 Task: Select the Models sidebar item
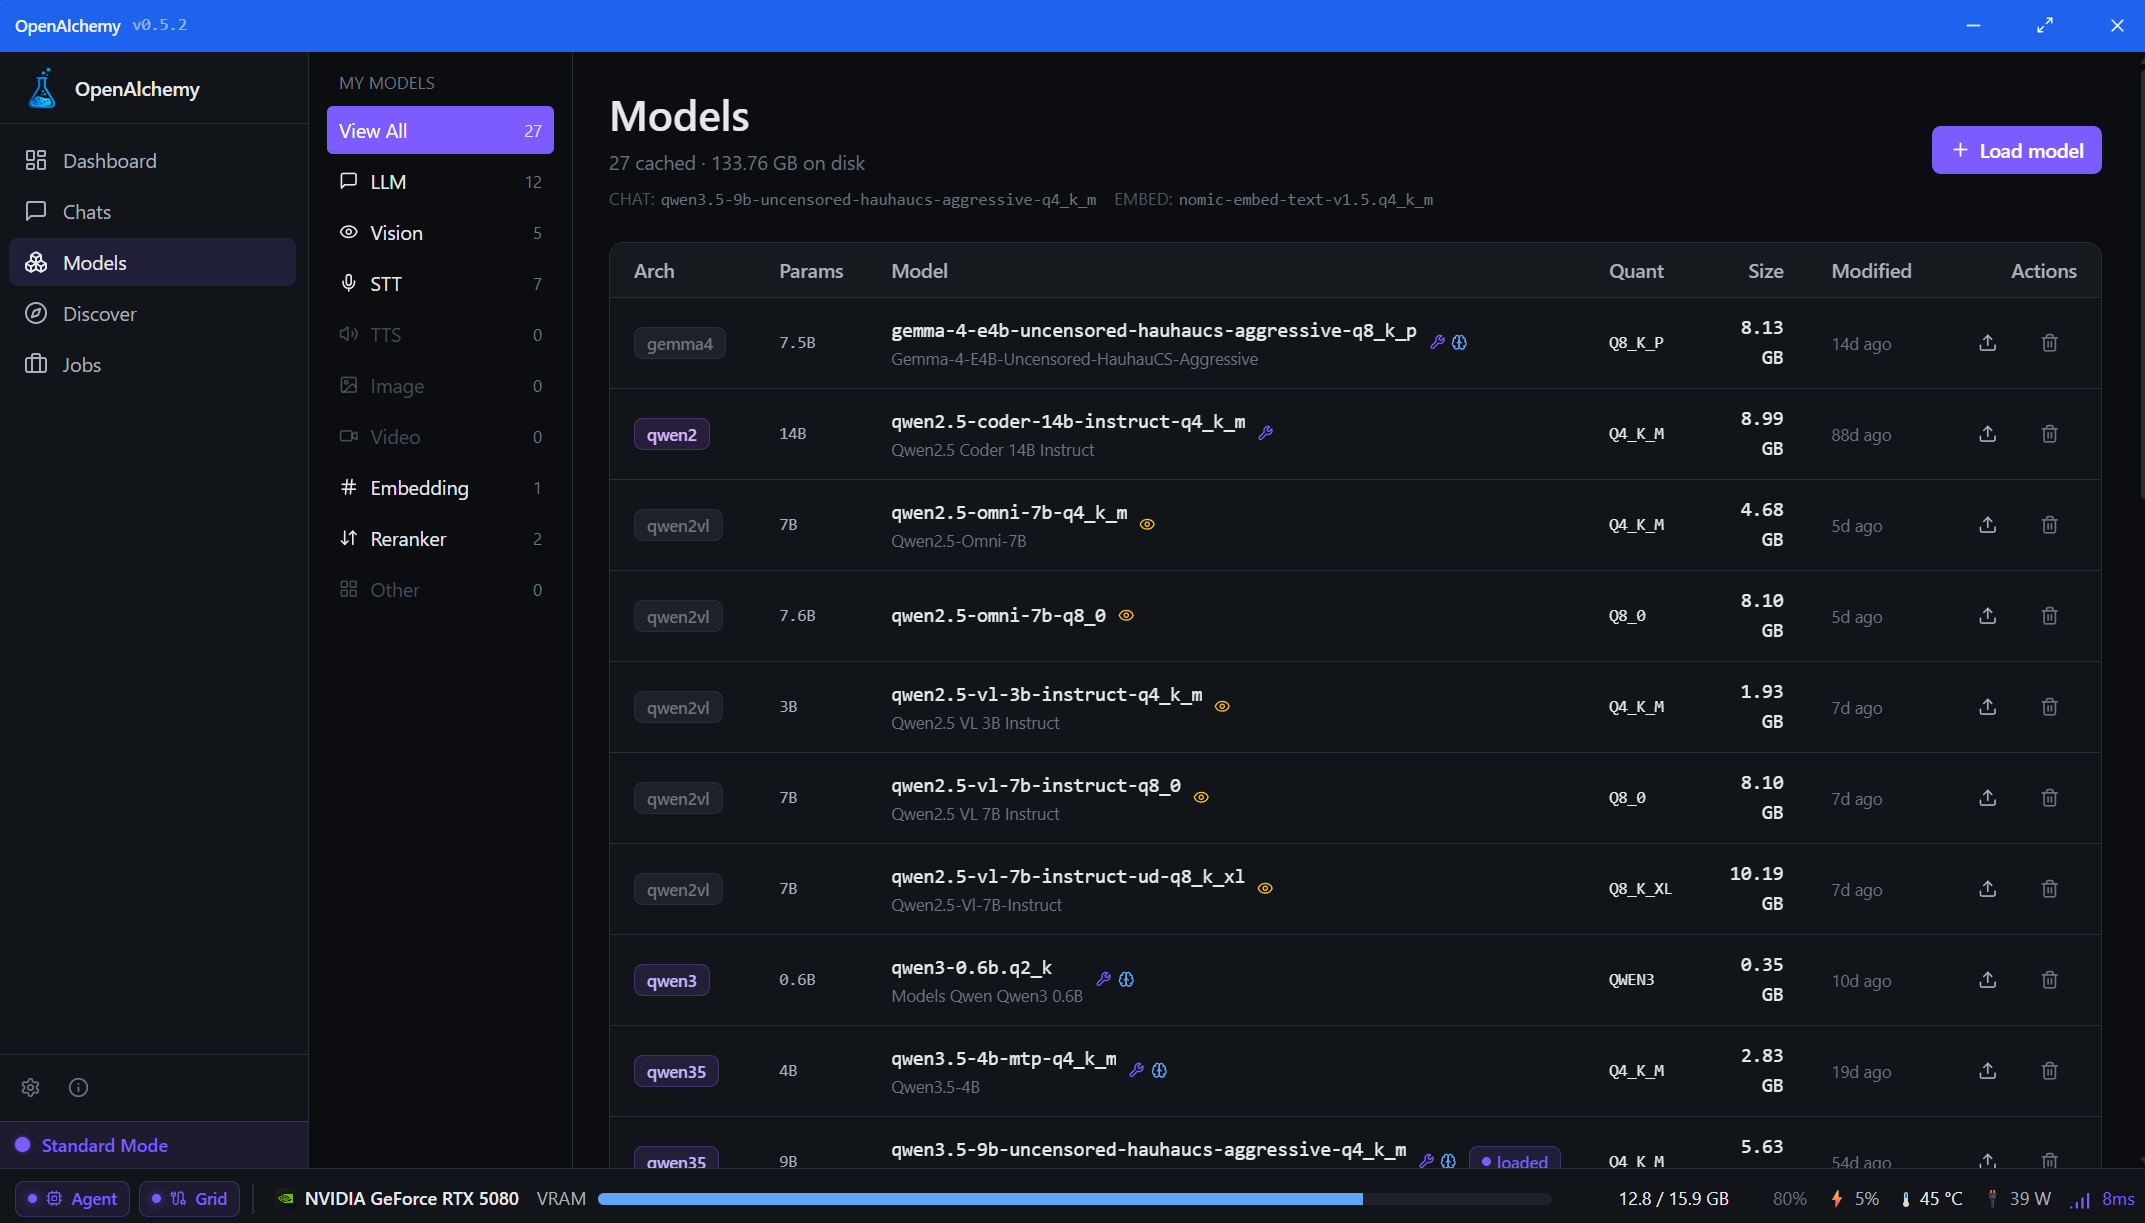pos(152,263)
